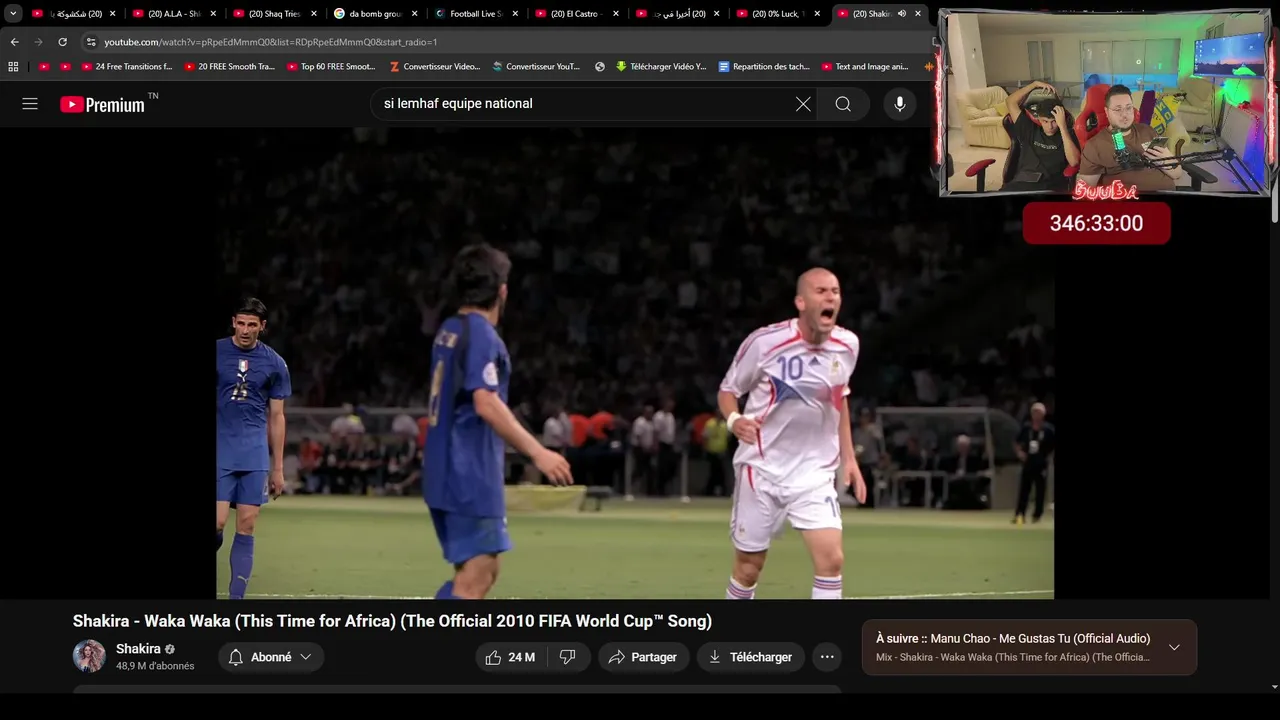Switch to the 0% Luck tab
Screen dimensions: 1280x720
coord(777,14)
